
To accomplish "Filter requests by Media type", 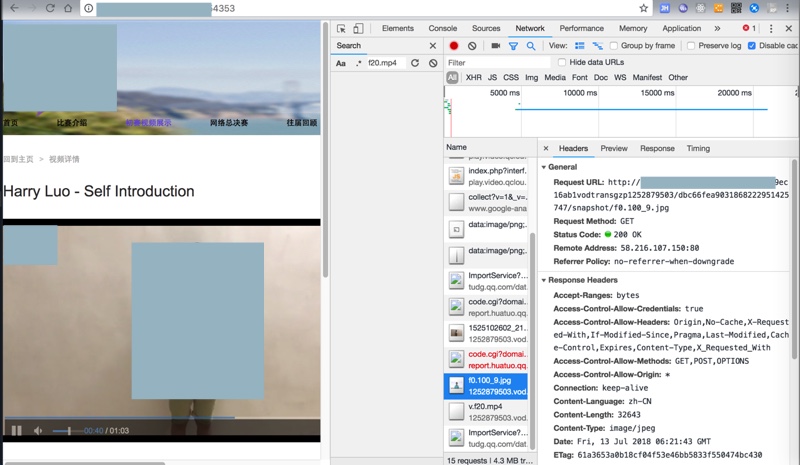I will click(555, 77).
